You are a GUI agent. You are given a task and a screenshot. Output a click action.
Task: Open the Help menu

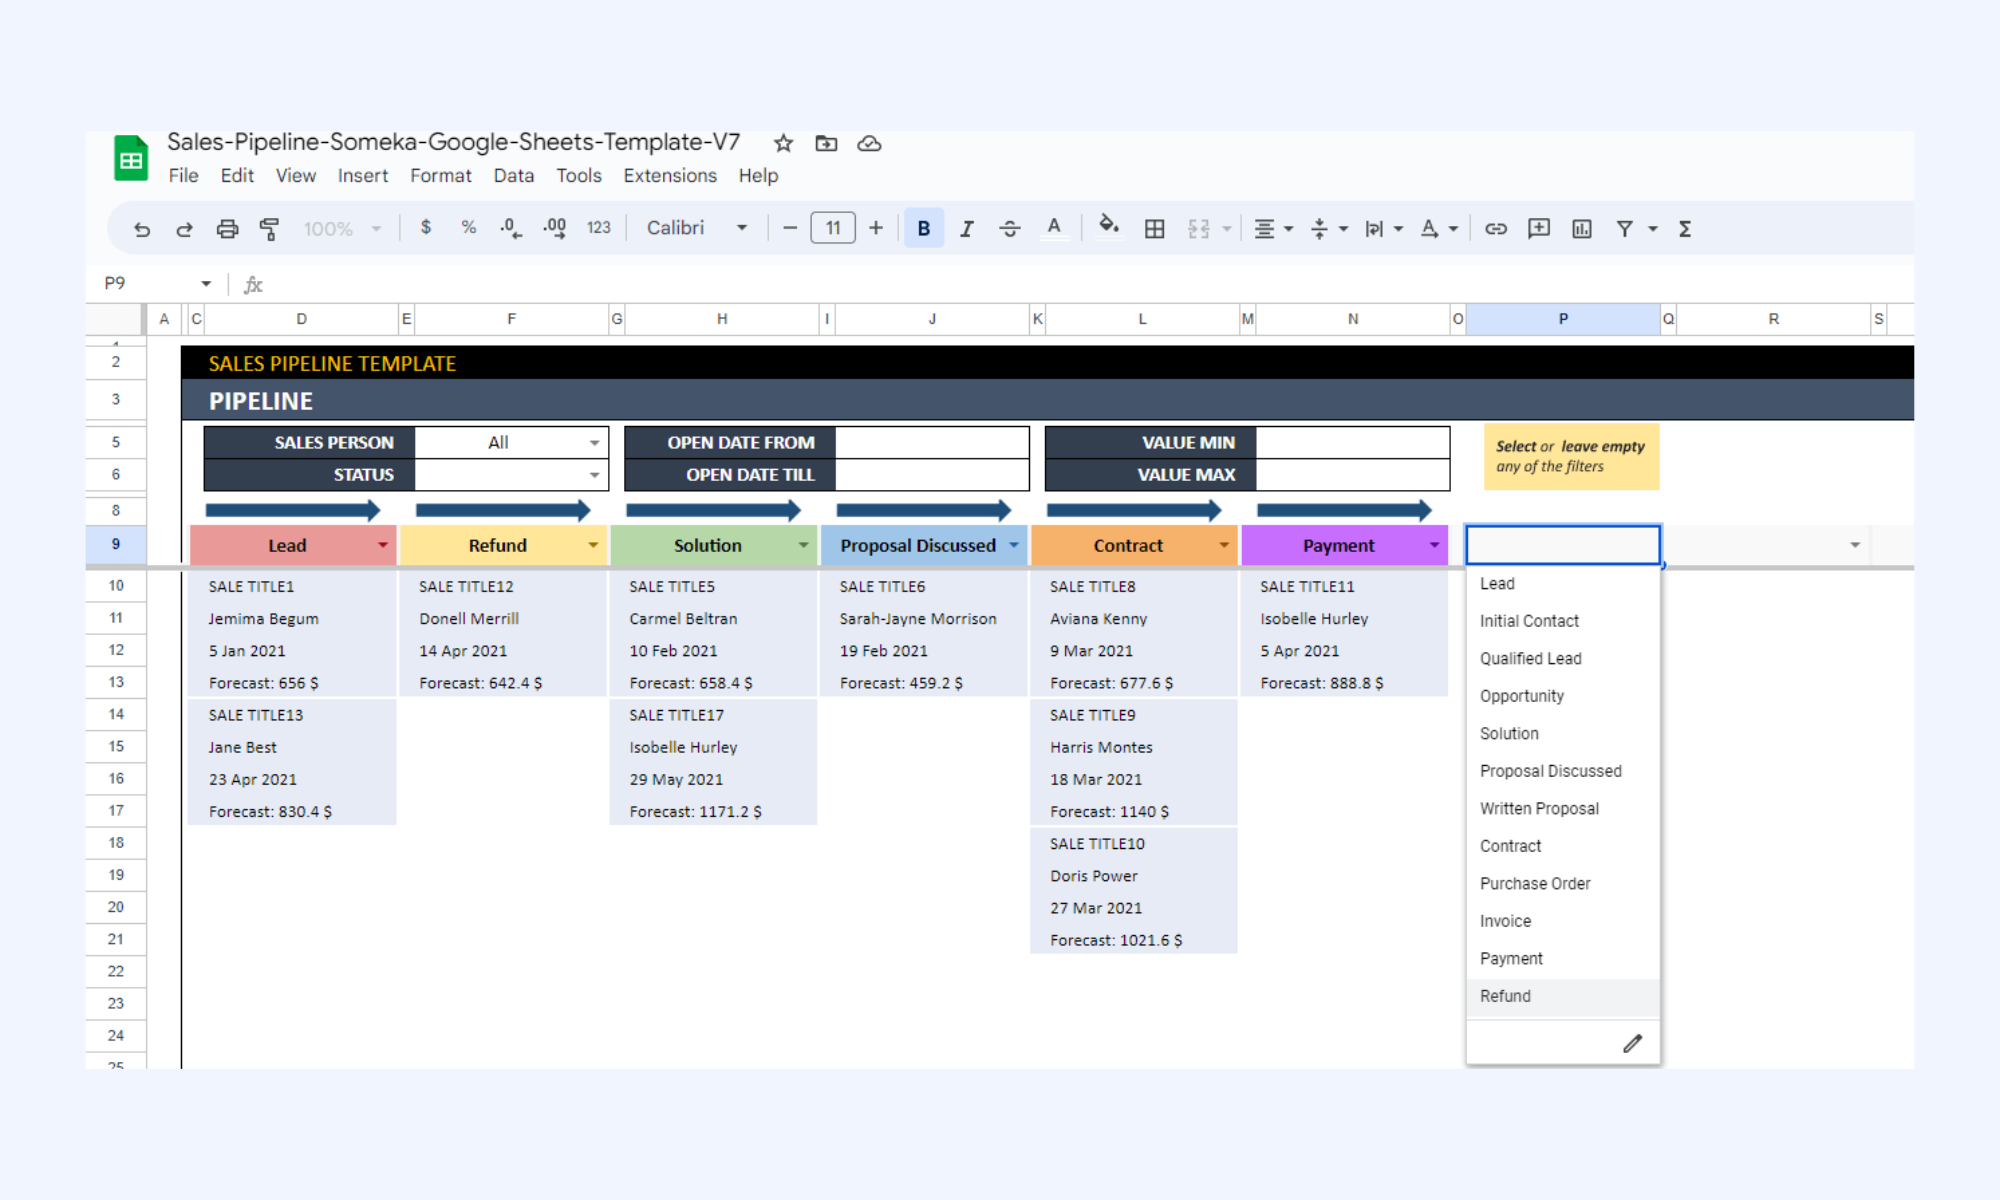click(758, 175)
